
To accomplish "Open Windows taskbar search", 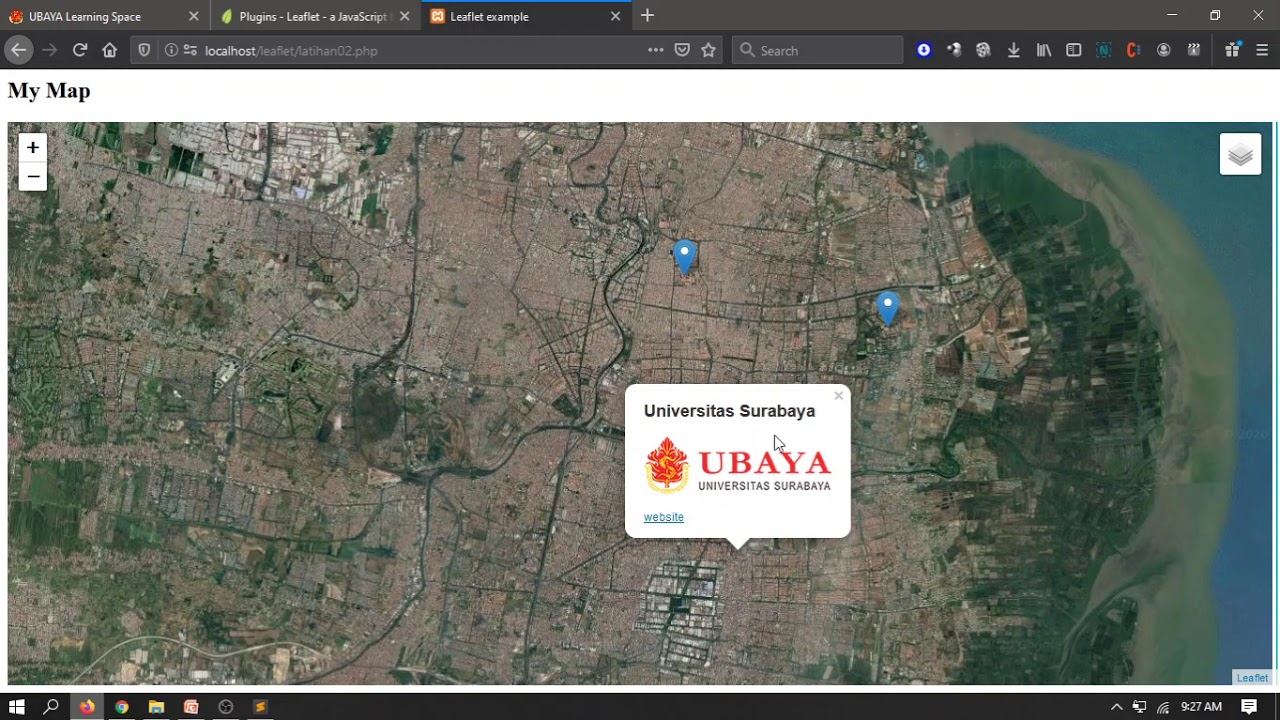I will pyautogui.click(x=51, y=707).
